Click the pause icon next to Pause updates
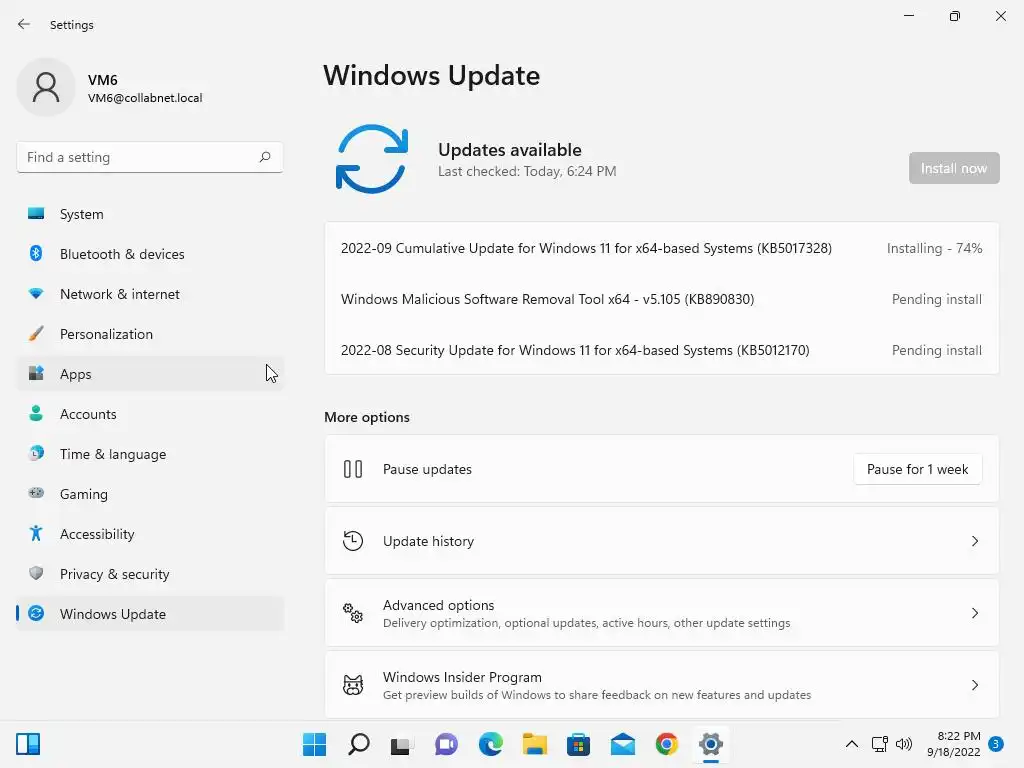This screenshot has width=1024, height=768. 353,469
